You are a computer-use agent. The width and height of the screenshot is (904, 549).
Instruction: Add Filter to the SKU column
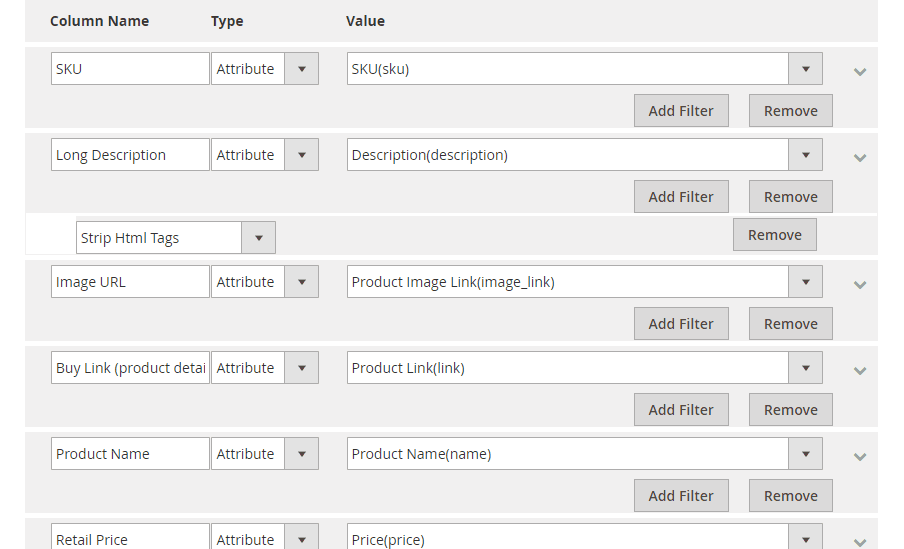(x=681, y=111)
